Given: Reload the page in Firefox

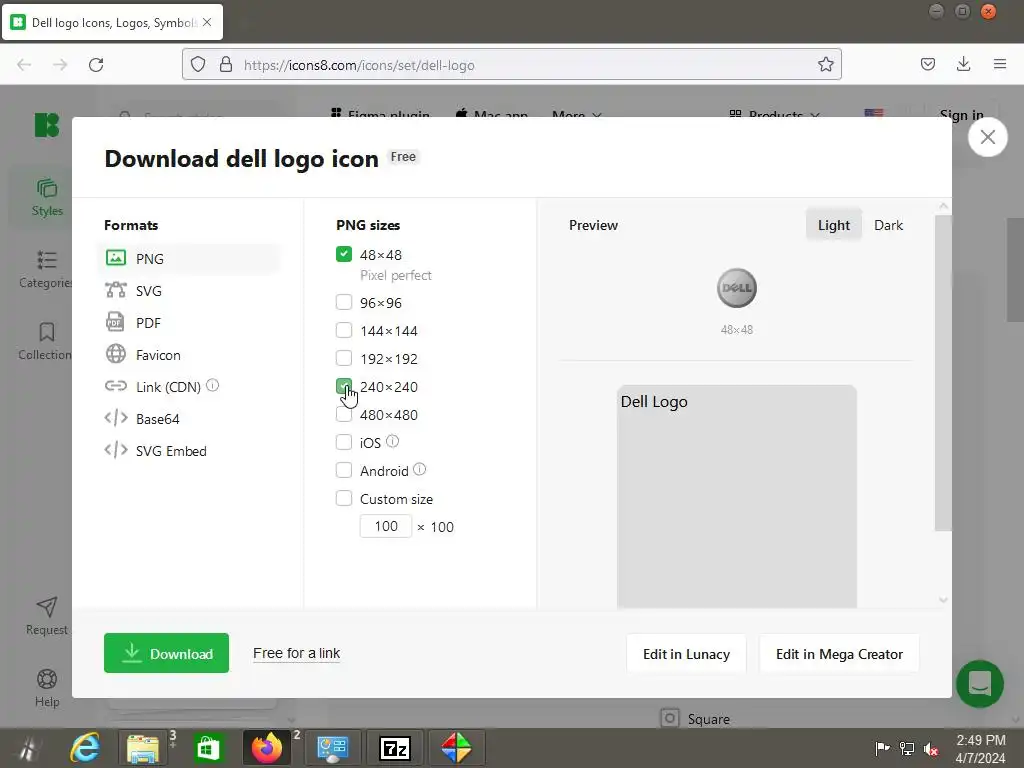Looking at the screenshot, I should point(96,65).
